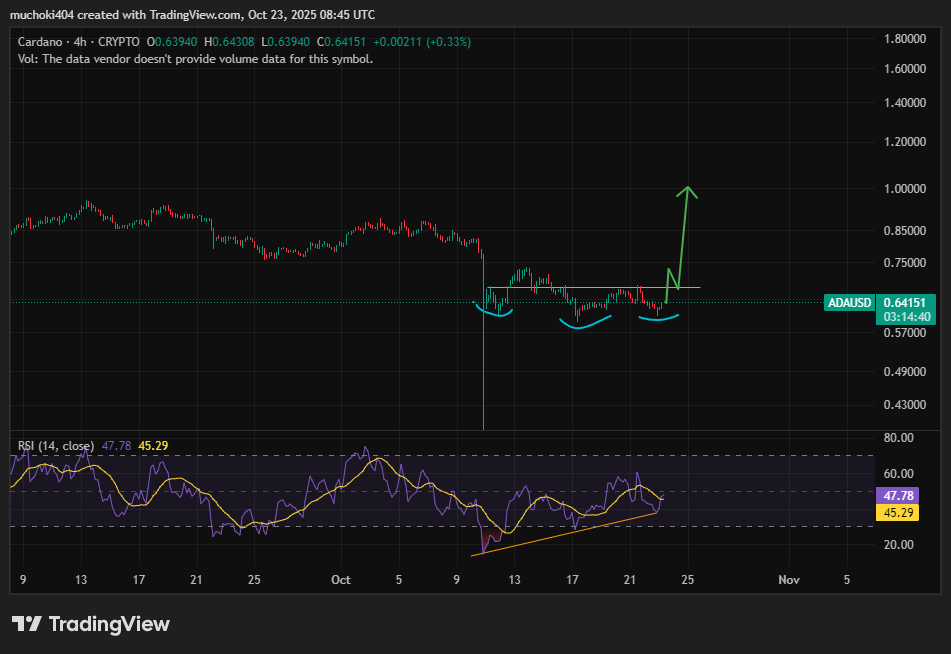The width and height of the screenshot is (951, 654).
Task: Click the Nov label on the date axis
Action: click(x=789, y=579)
